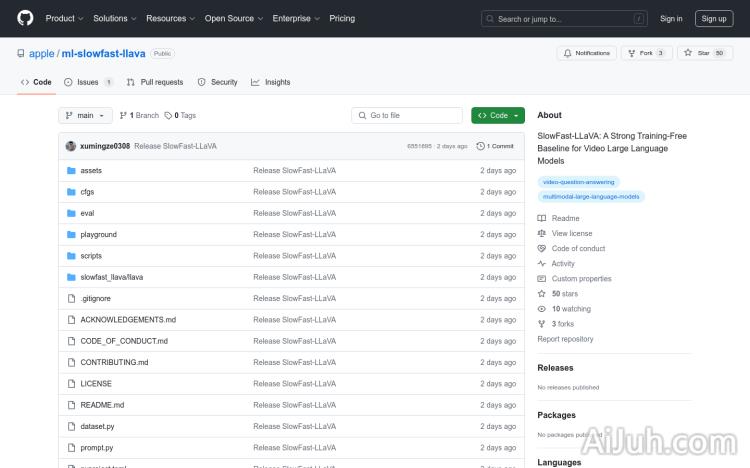Click the Go to file search field
Screen dimensions: 750x468
click(407, 116)
